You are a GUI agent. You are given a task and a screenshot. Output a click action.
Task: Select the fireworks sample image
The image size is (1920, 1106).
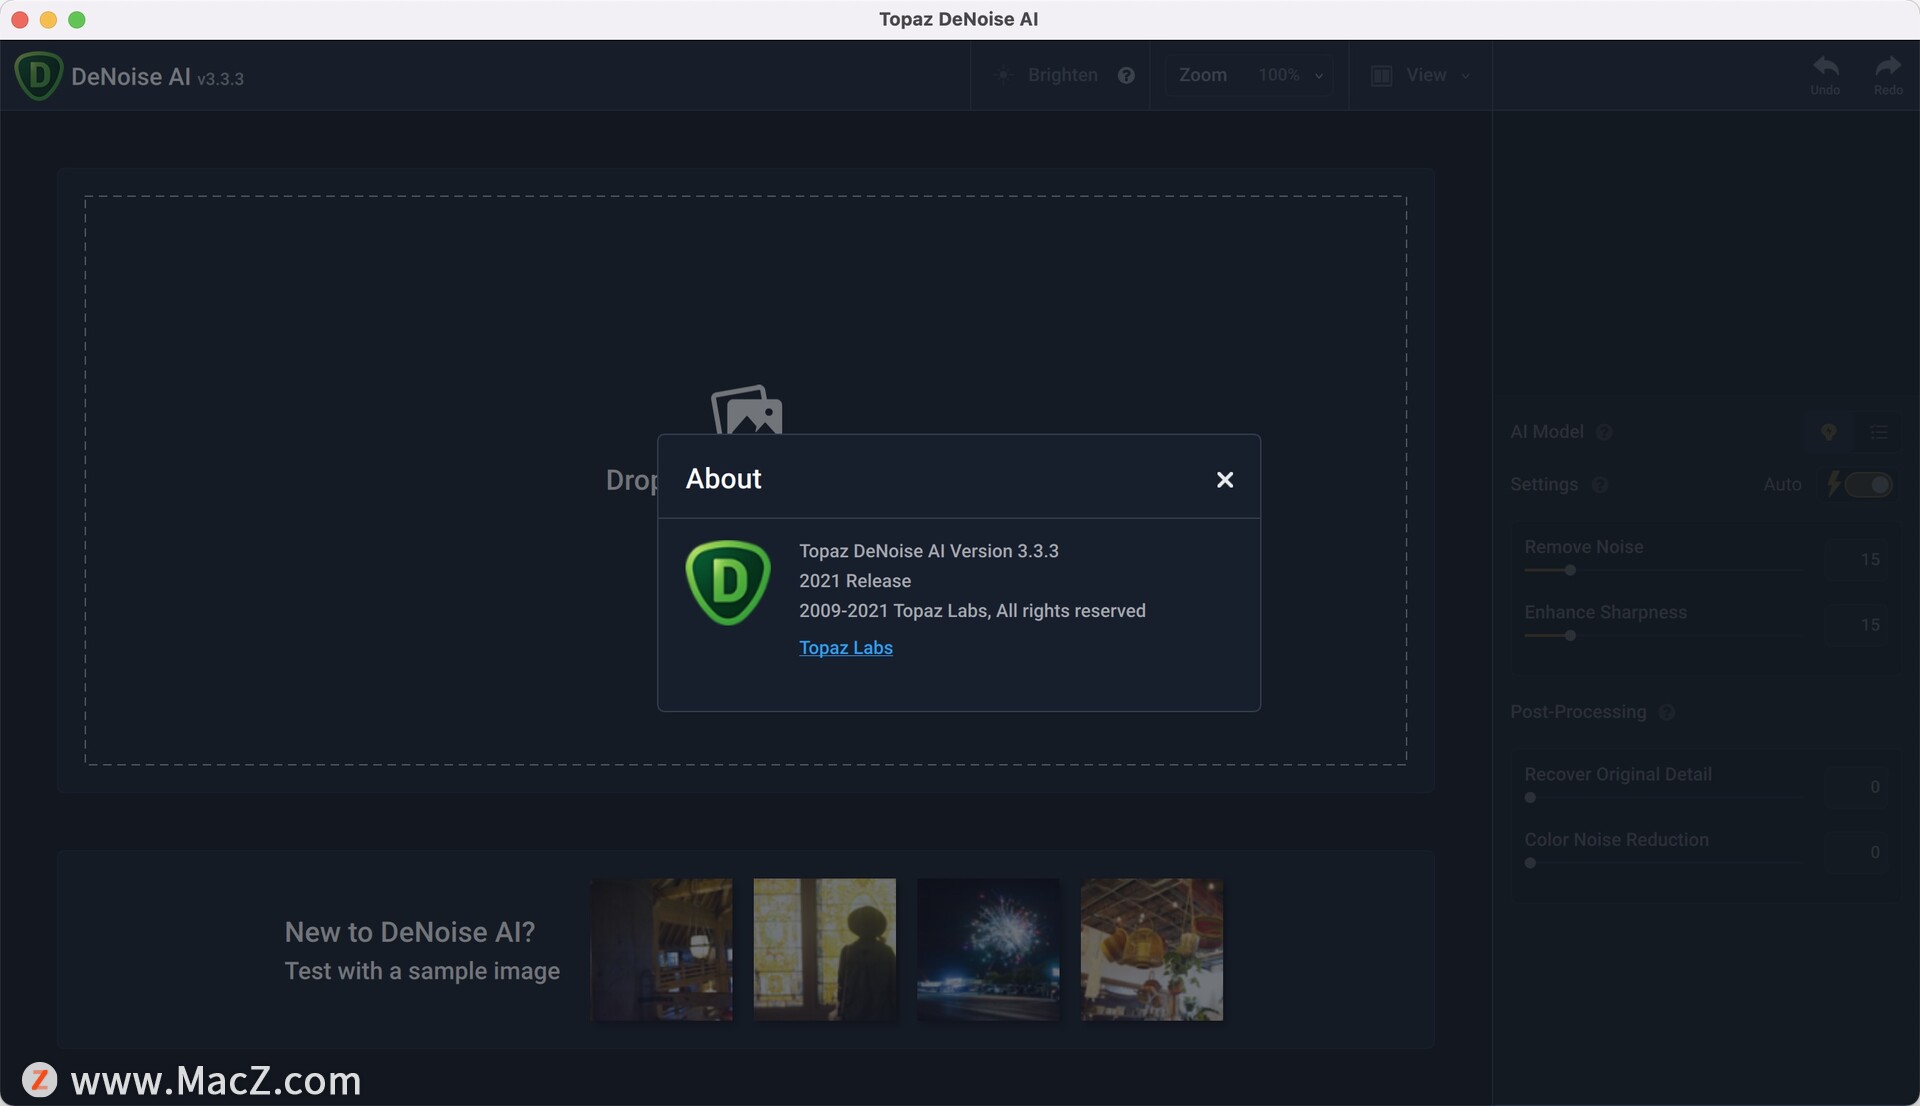[x=988, y=949]
